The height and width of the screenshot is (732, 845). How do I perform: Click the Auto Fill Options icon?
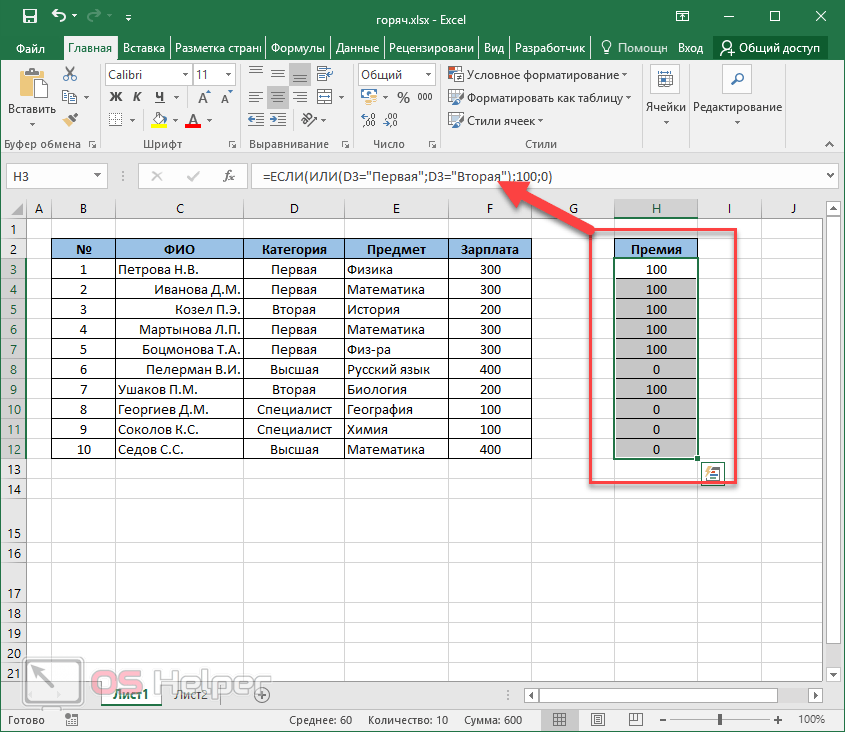coord(713,474)
